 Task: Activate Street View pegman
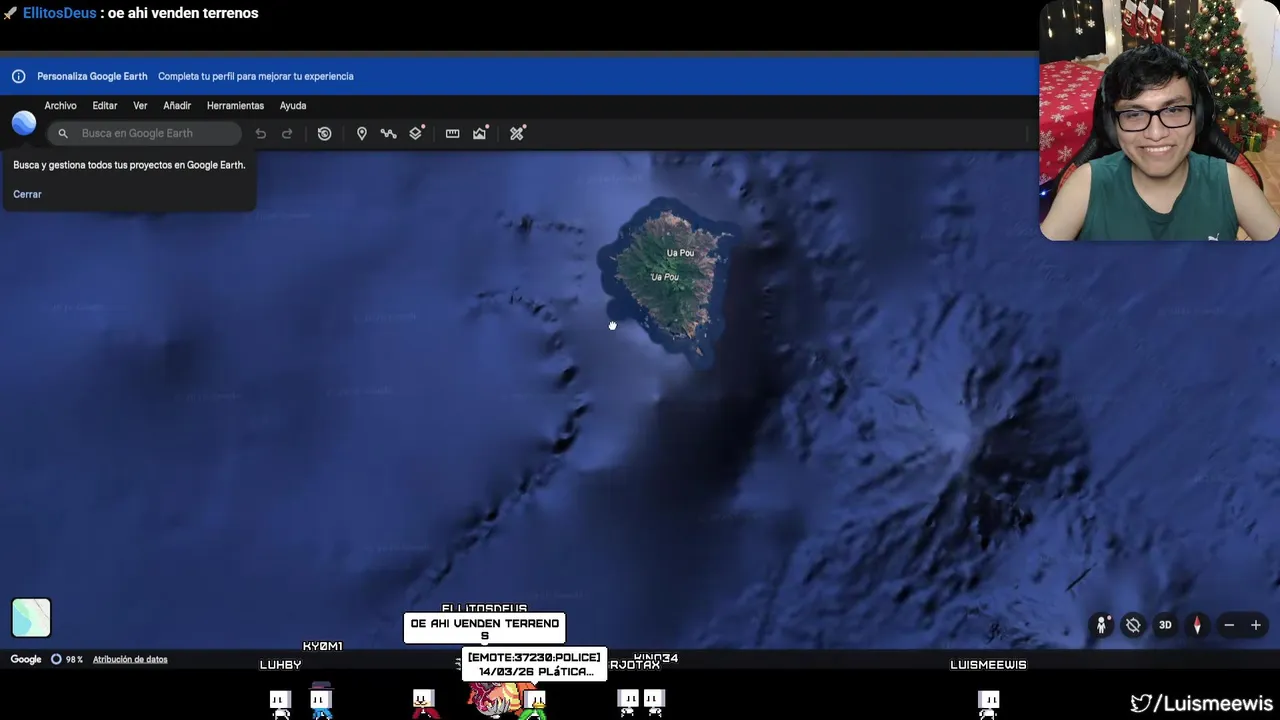(x=1101, y=625)
